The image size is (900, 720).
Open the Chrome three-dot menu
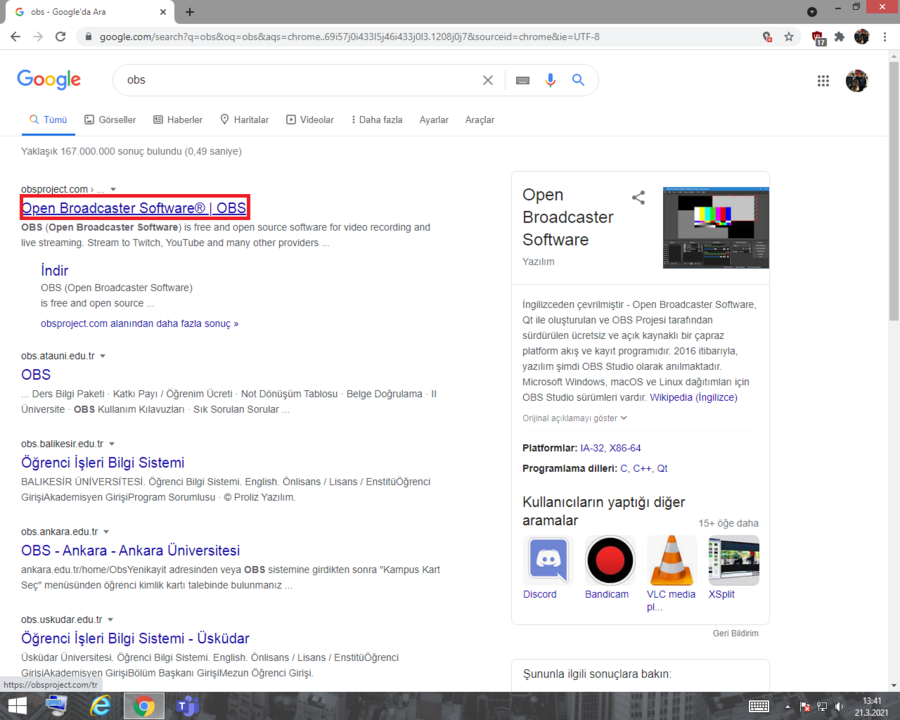[x=885, y=37]
